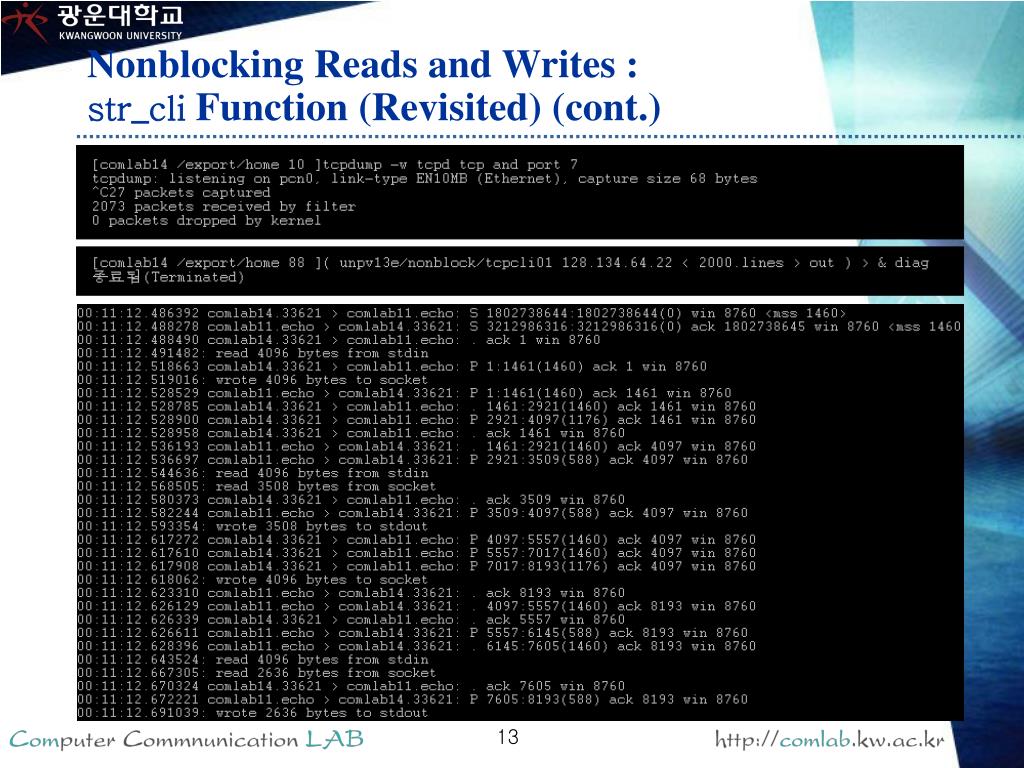The width and height of the screenshot is (1024, 768).
Task: Click the 00:11:12.536697 'P 2921:3509(588)' line
Action: coord(412,460)
